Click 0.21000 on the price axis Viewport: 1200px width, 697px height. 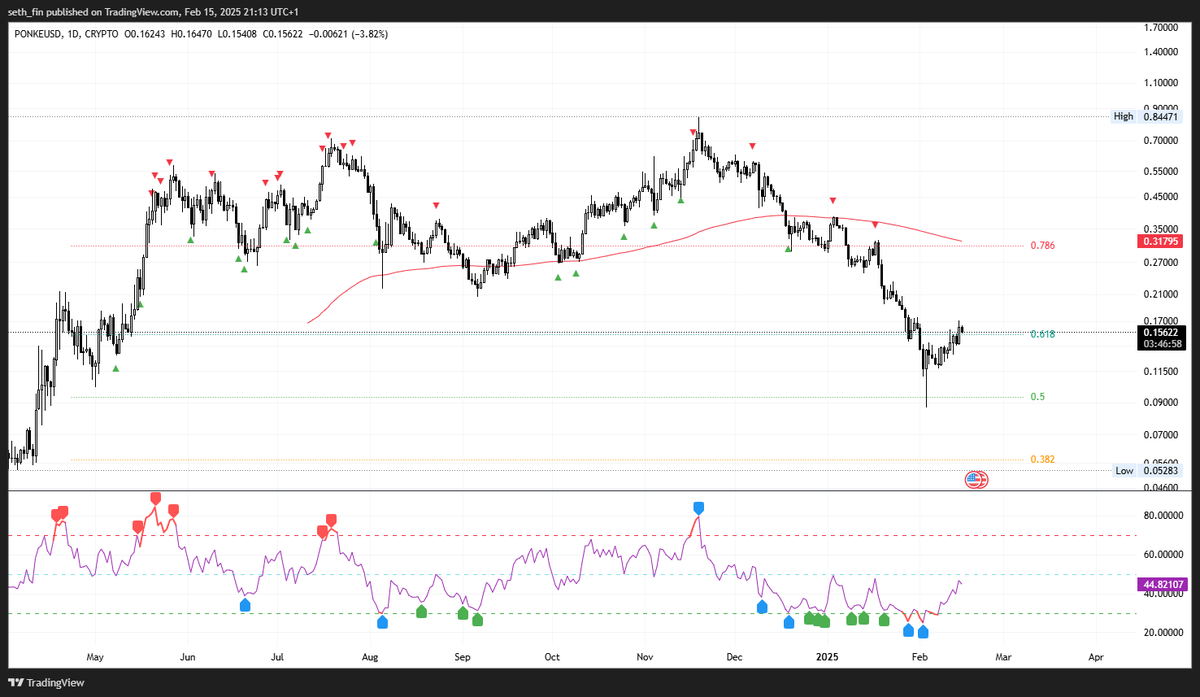pyautogui.click(x=1162, y=295)
